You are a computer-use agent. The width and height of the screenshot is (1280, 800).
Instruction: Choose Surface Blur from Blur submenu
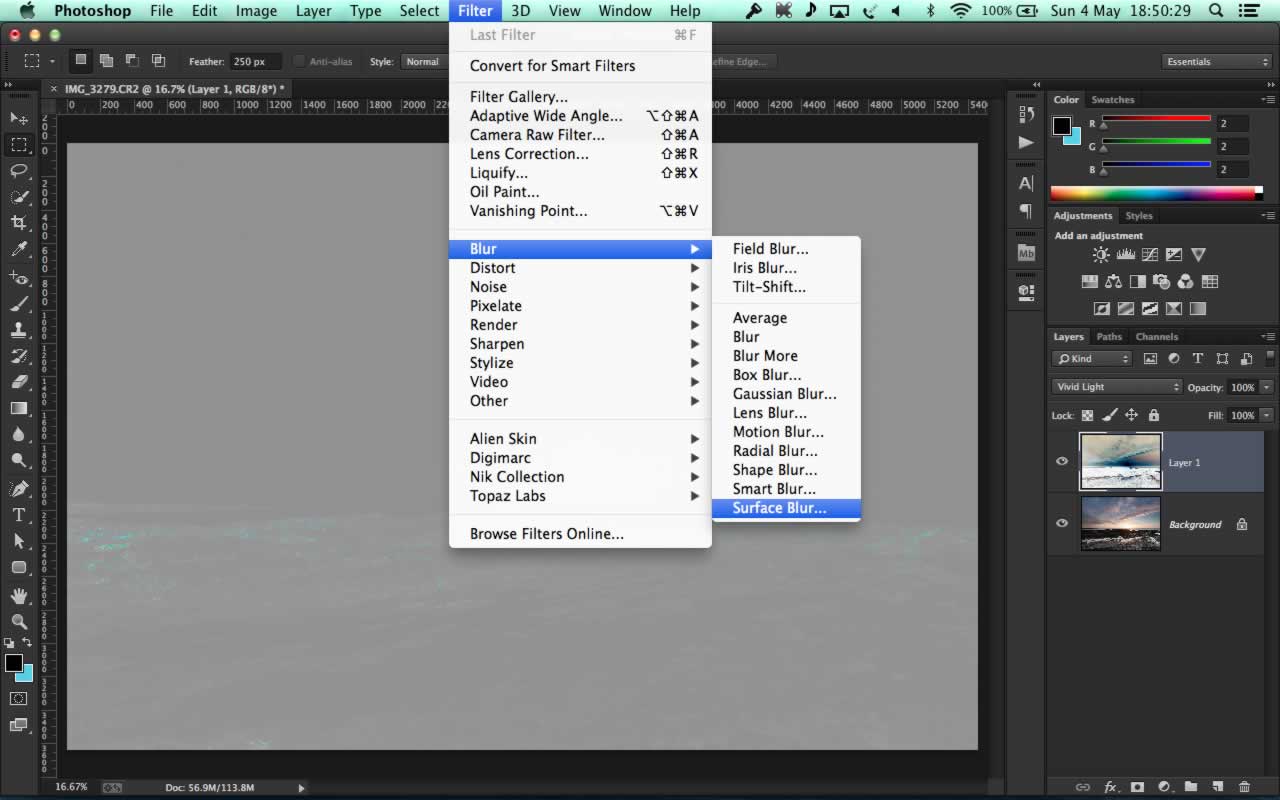click(786, 508)
